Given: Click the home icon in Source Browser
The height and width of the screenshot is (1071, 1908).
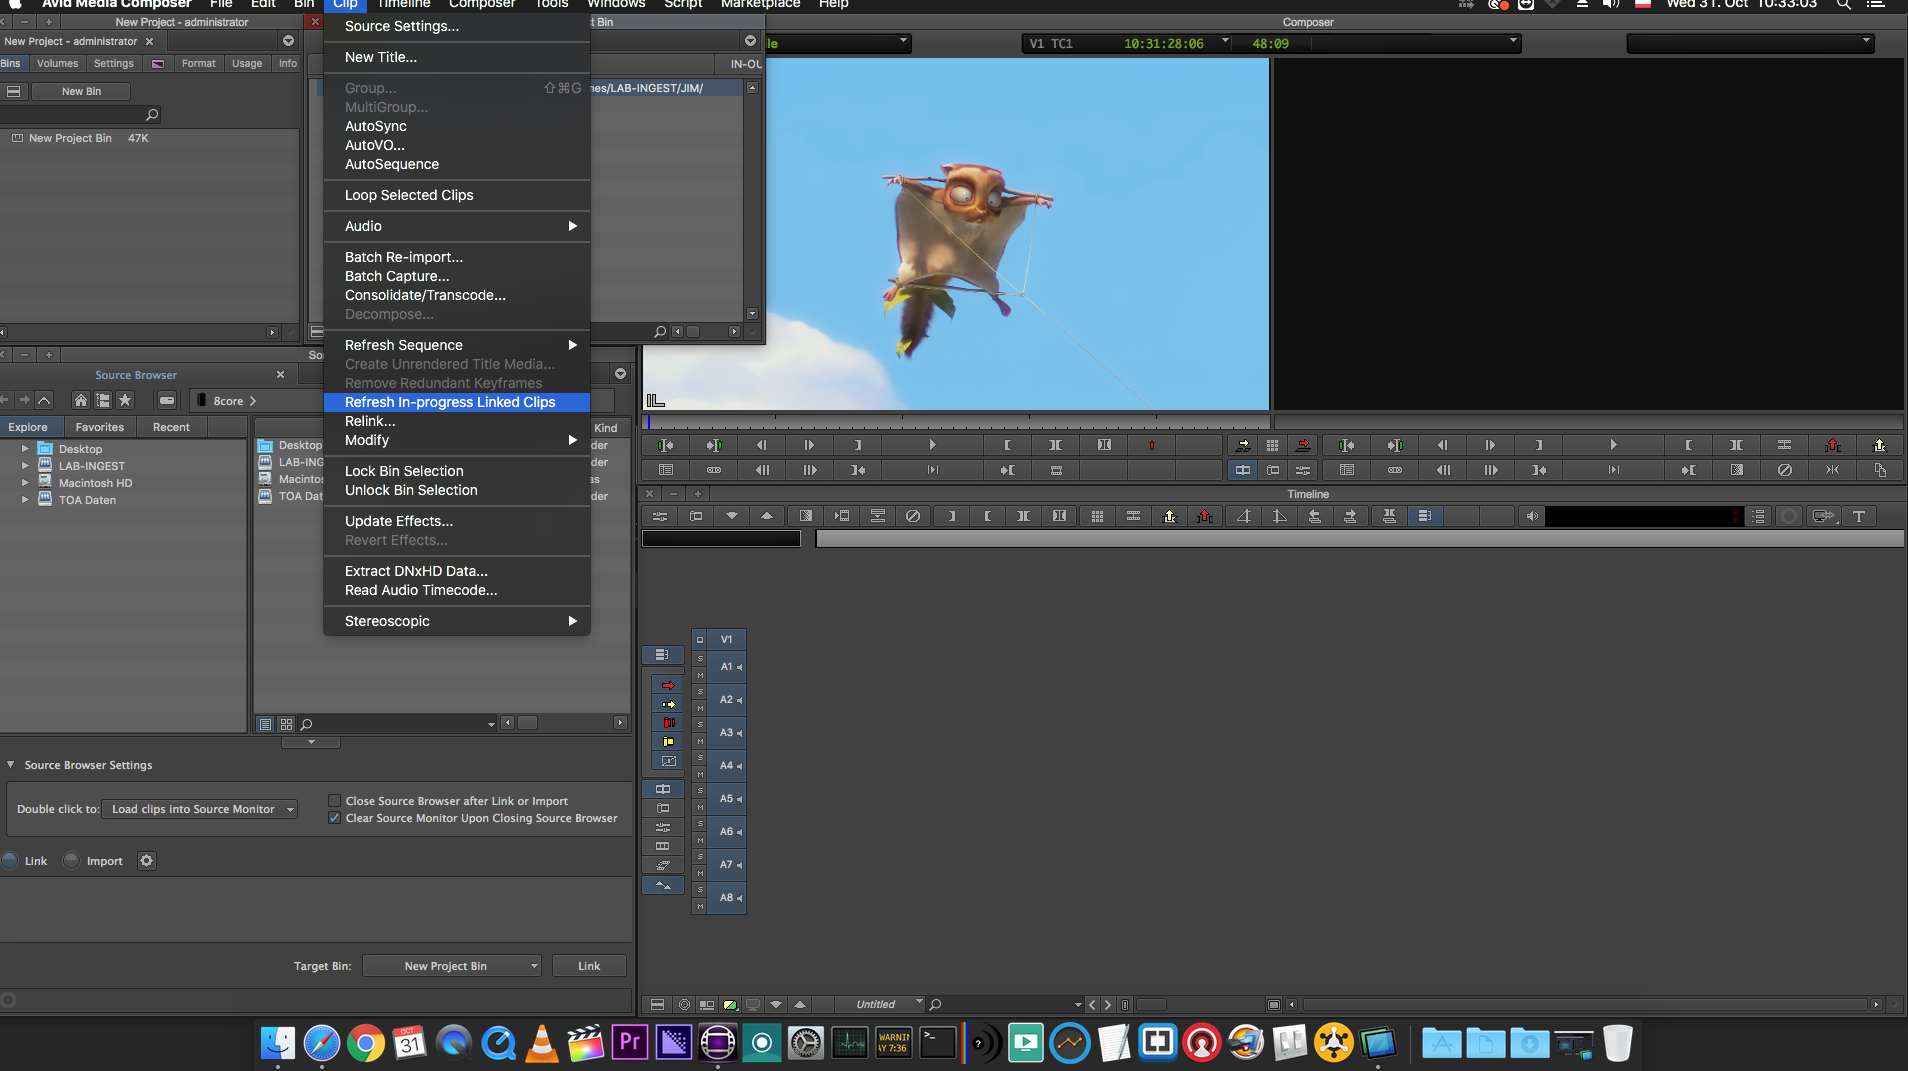Looking at the screenshot, I should click(x=81, y=400).
